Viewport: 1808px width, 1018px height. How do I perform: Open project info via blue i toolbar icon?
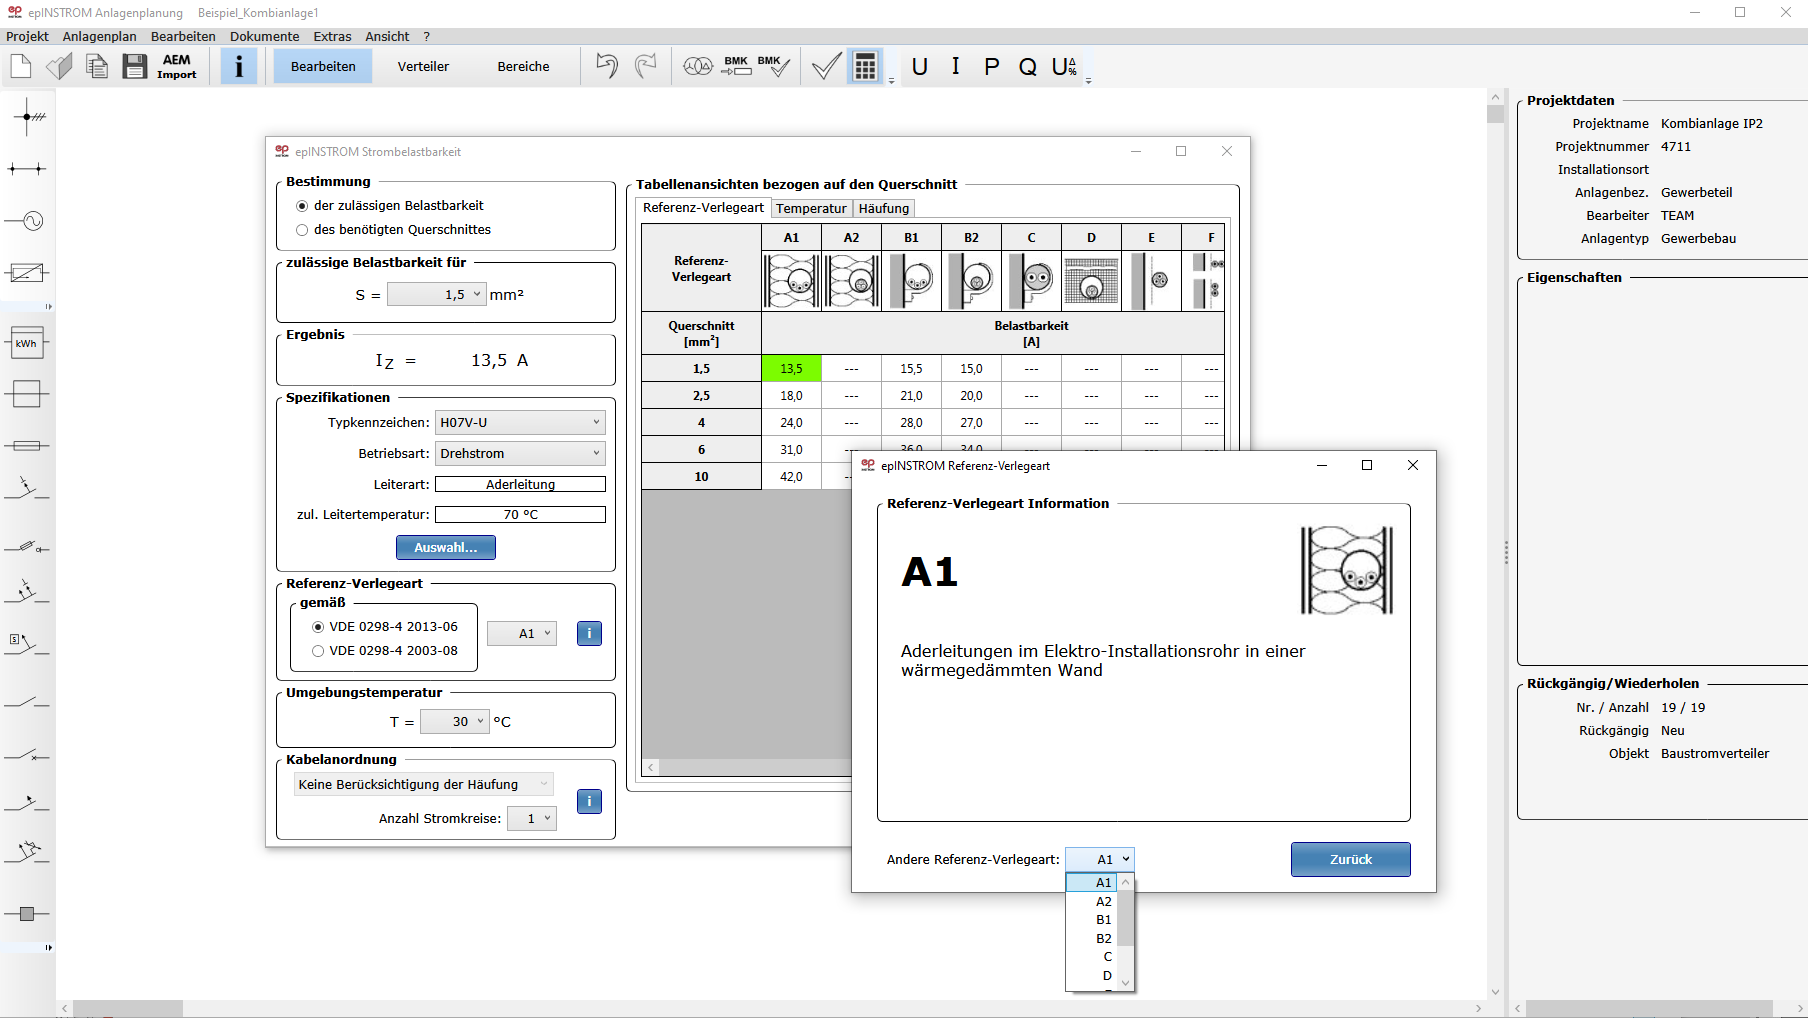click(x=239, y=67)
